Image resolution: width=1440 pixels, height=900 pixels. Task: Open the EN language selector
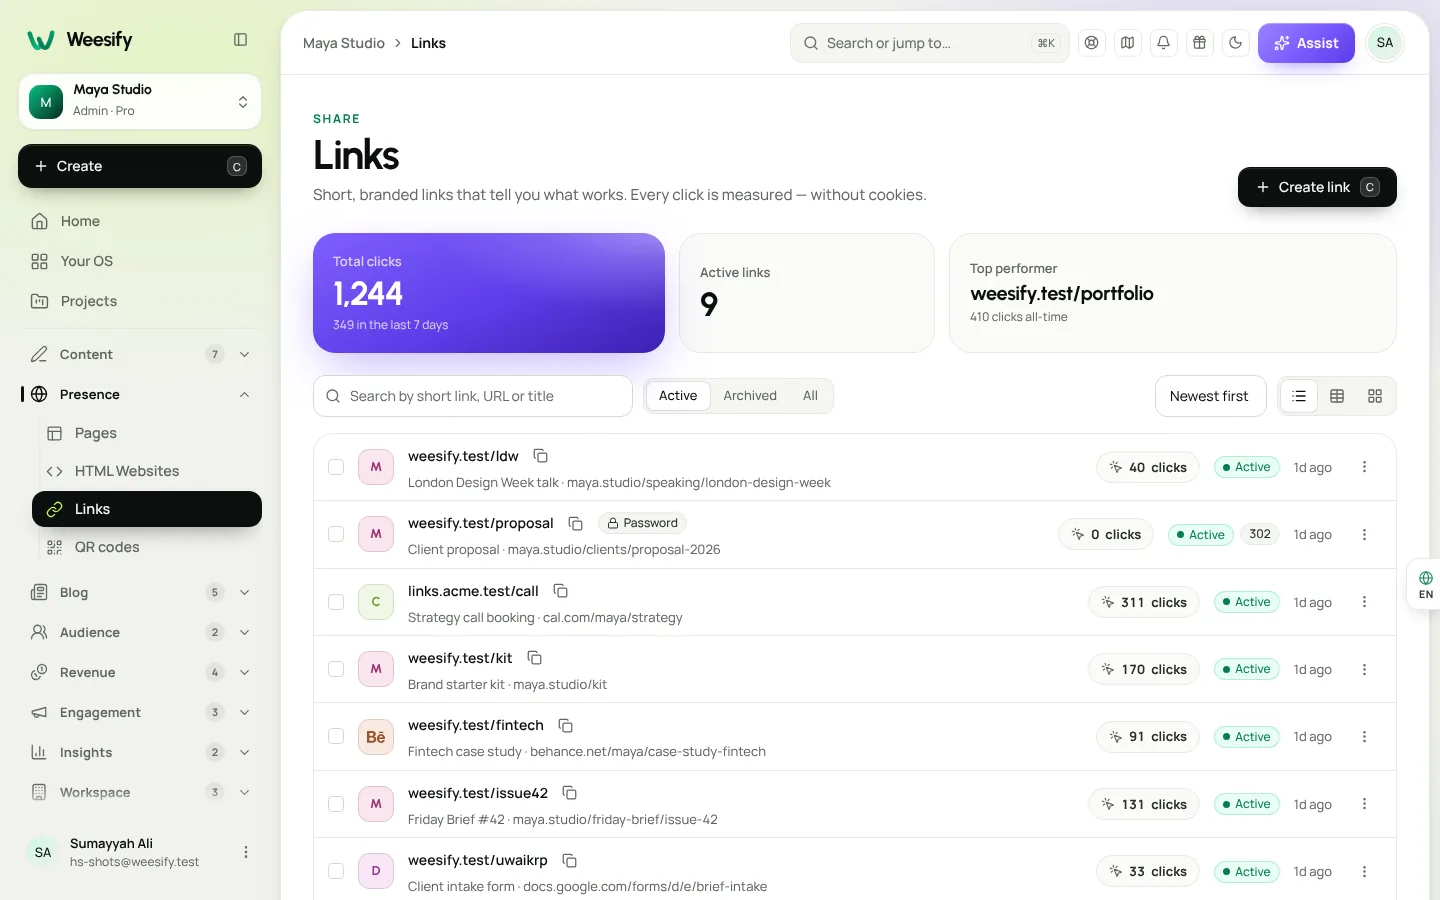coord(1425,585)
